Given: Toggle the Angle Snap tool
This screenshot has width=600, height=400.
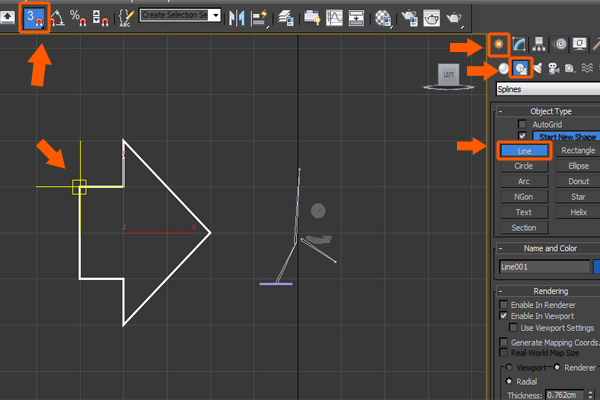Looking at the screenshot, I should tap(57, 18).
